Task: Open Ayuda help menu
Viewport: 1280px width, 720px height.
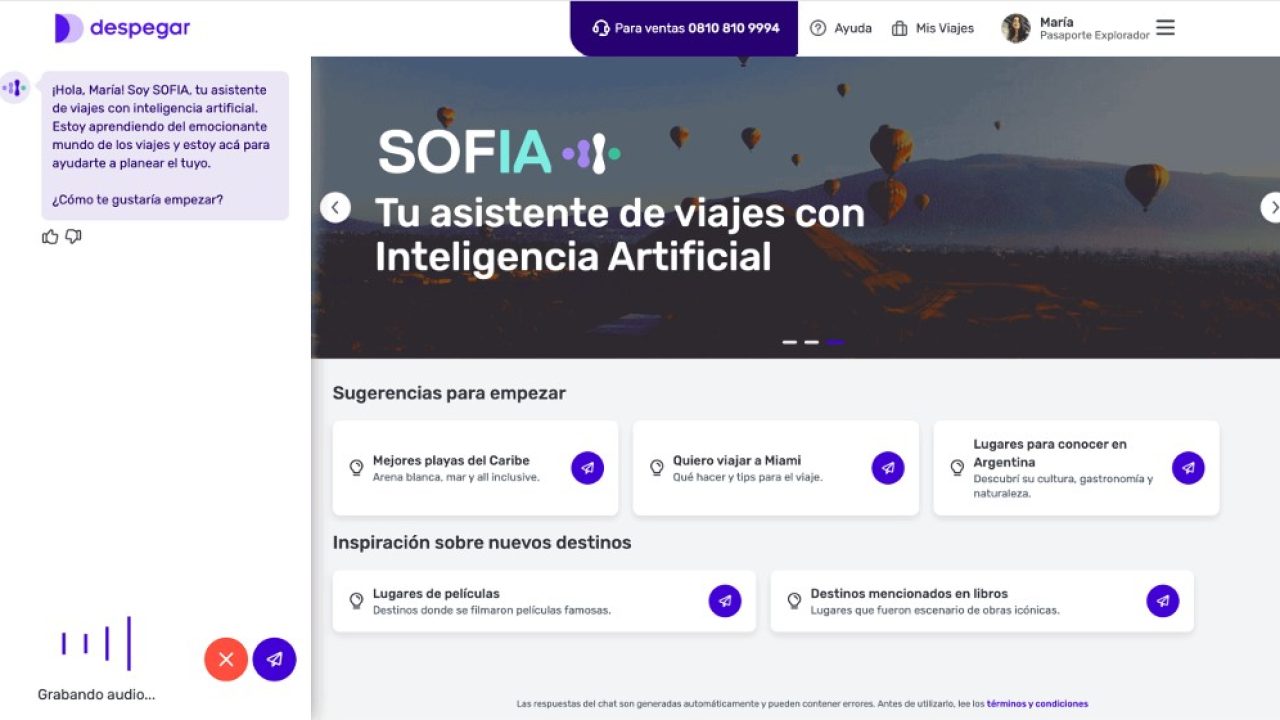Action: pyautogui.click(x=841, y=28)
